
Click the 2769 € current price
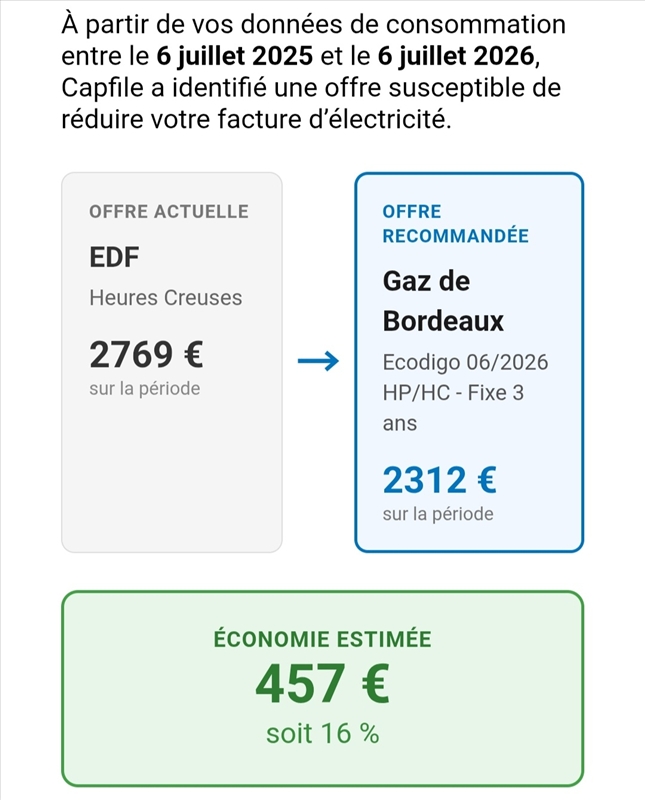pos(146,355)
